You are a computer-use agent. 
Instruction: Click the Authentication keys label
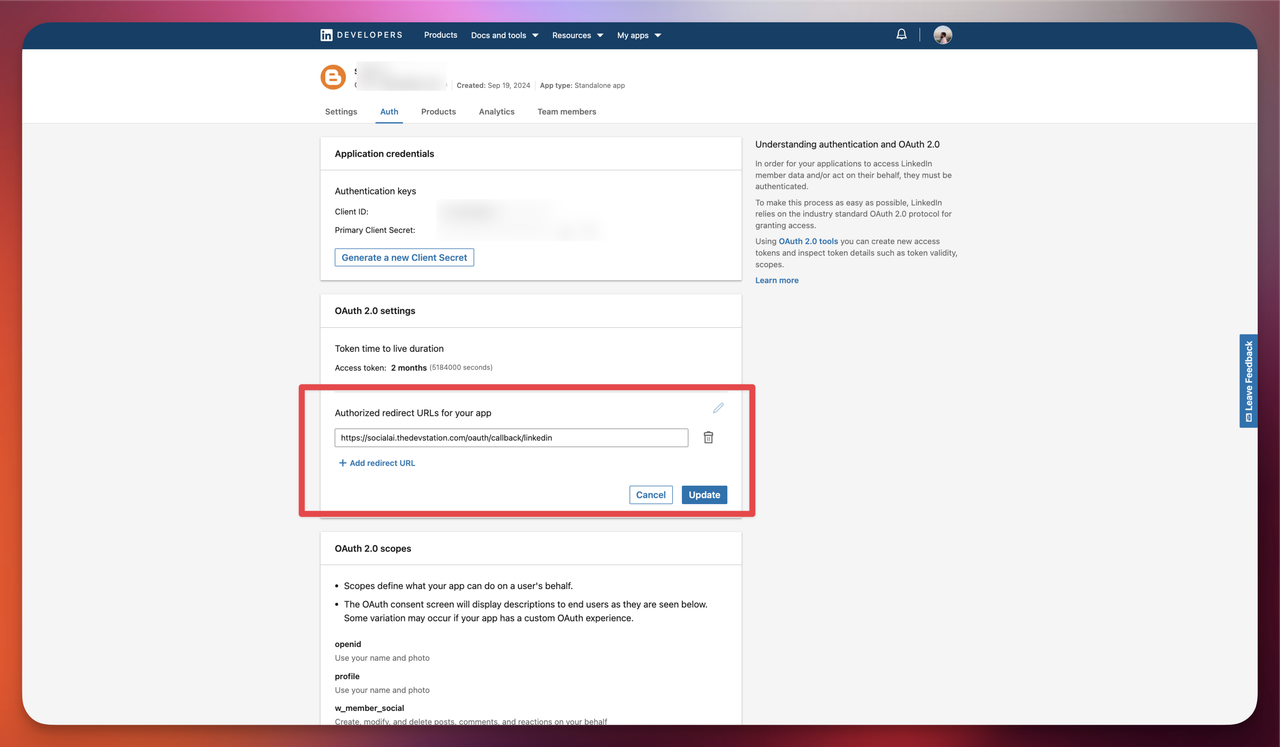(375, 191)
